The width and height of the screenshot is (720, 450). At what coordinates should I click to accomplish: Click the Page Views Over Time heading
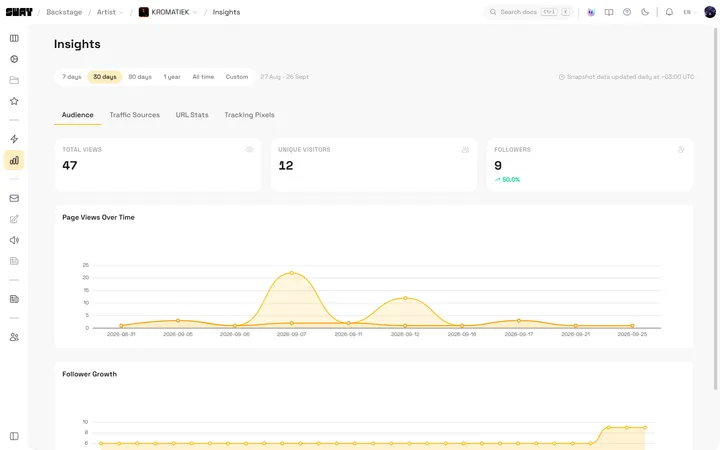point(98,217)
